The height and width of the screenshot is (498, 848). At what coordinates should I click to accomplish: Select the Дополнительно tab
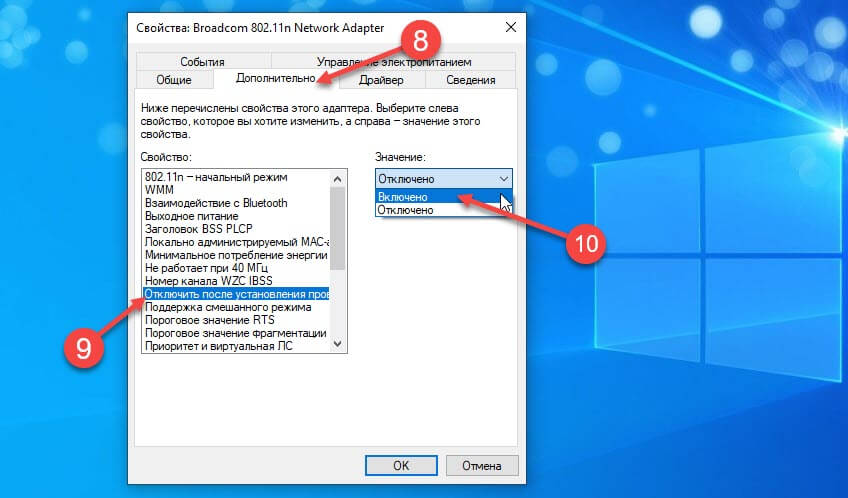click(x=276, y=78)
